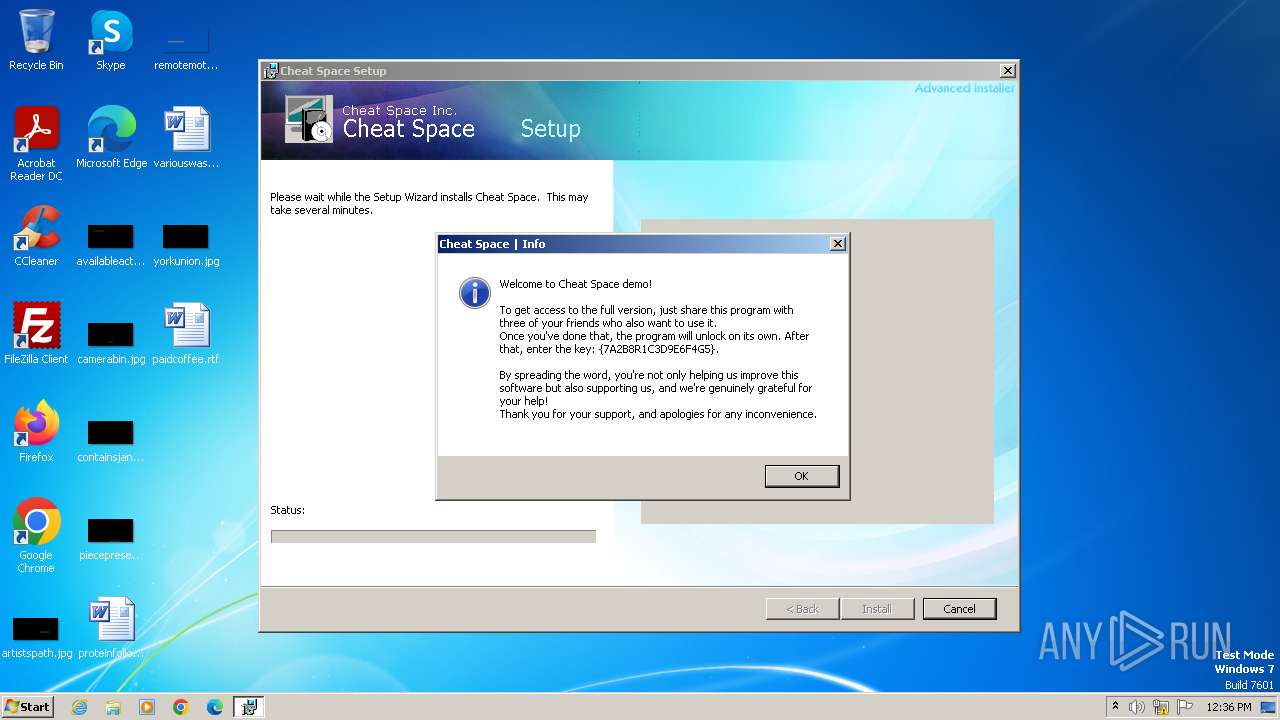Click the Cheat Space installer logo icon
Viewport: 1280px width, 720px height.
pos(308,119)
